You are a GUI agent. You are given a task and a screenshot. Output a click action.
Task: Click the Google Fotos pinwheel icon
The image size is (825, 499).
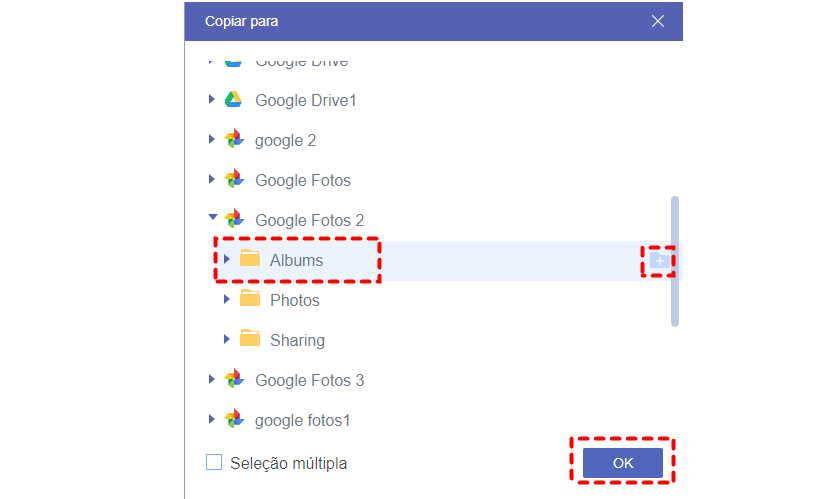click(x=234, y=180)
